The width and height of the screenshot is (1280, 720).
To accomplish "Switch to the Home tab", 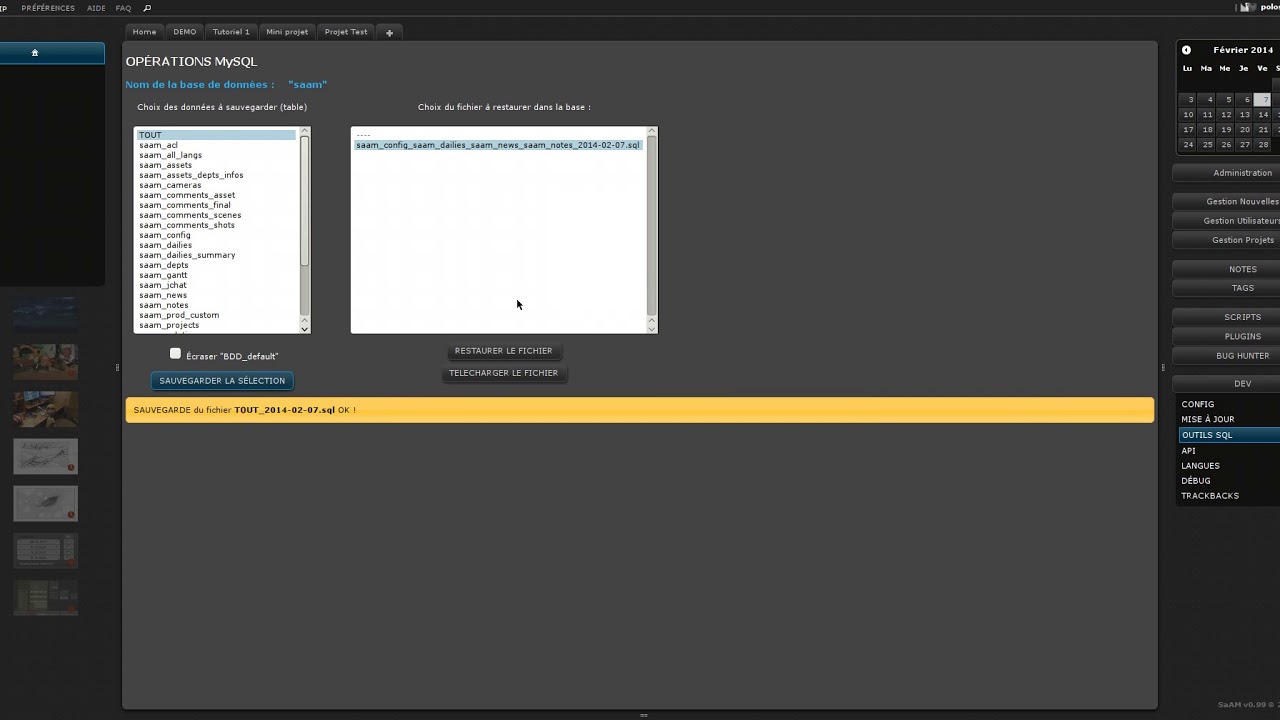I will tap(144, 32).
